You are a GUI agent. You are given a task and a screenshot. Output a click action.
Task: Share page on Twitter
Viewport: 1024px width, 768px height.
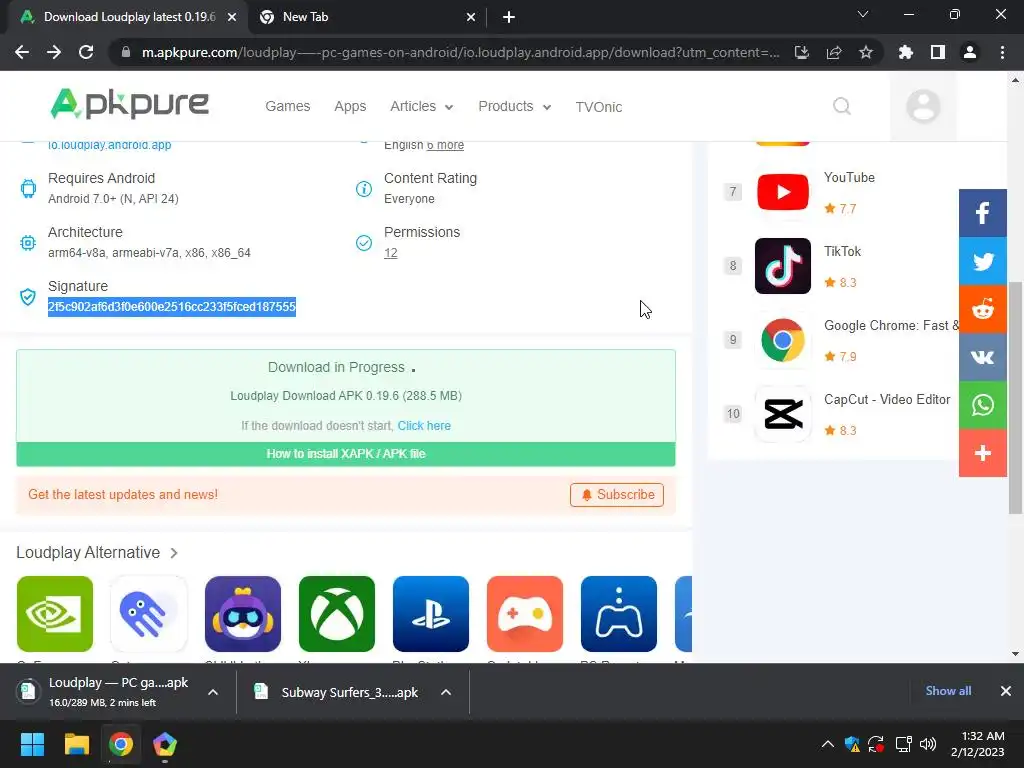[982, 261]
